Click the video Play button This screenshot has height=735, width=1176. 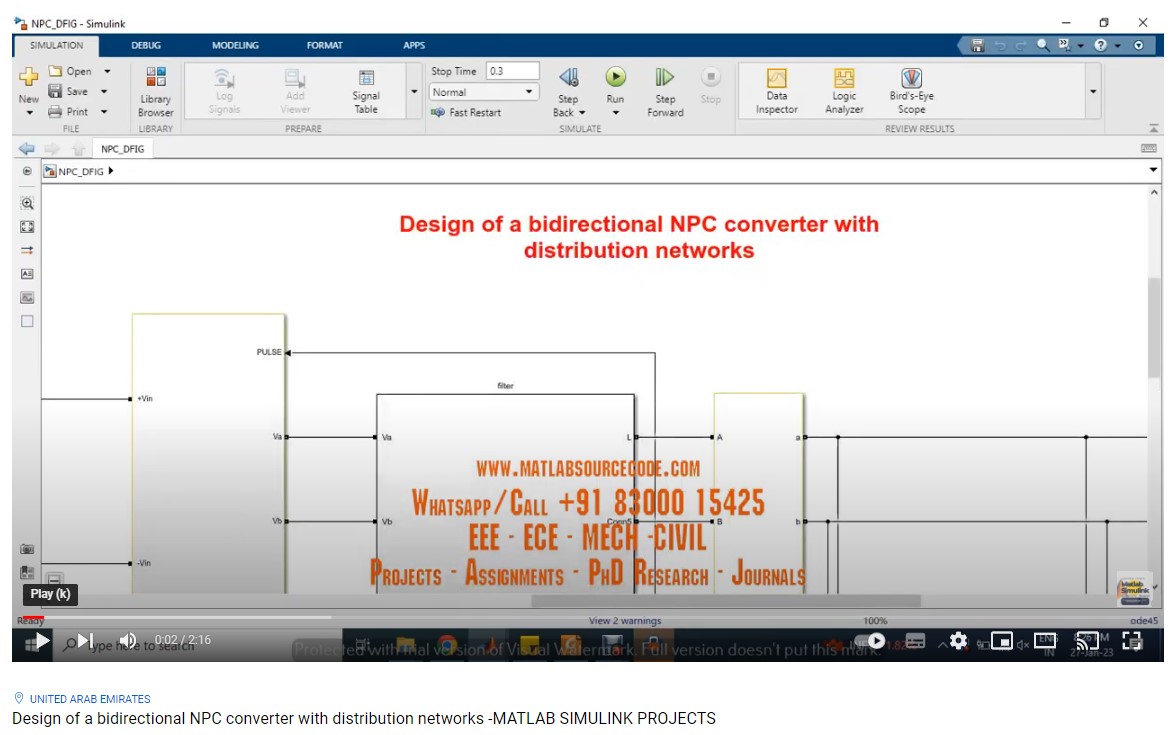click(x=42, y=640)
